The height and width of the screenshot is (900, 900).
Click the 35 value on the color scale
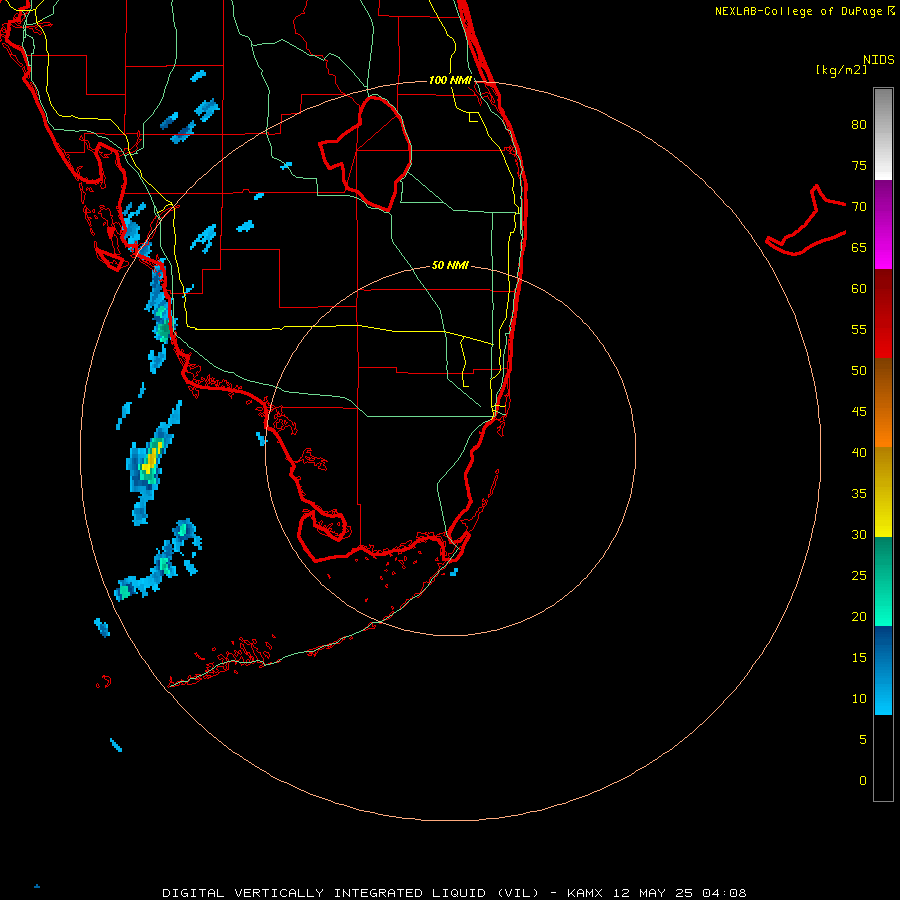859,494
